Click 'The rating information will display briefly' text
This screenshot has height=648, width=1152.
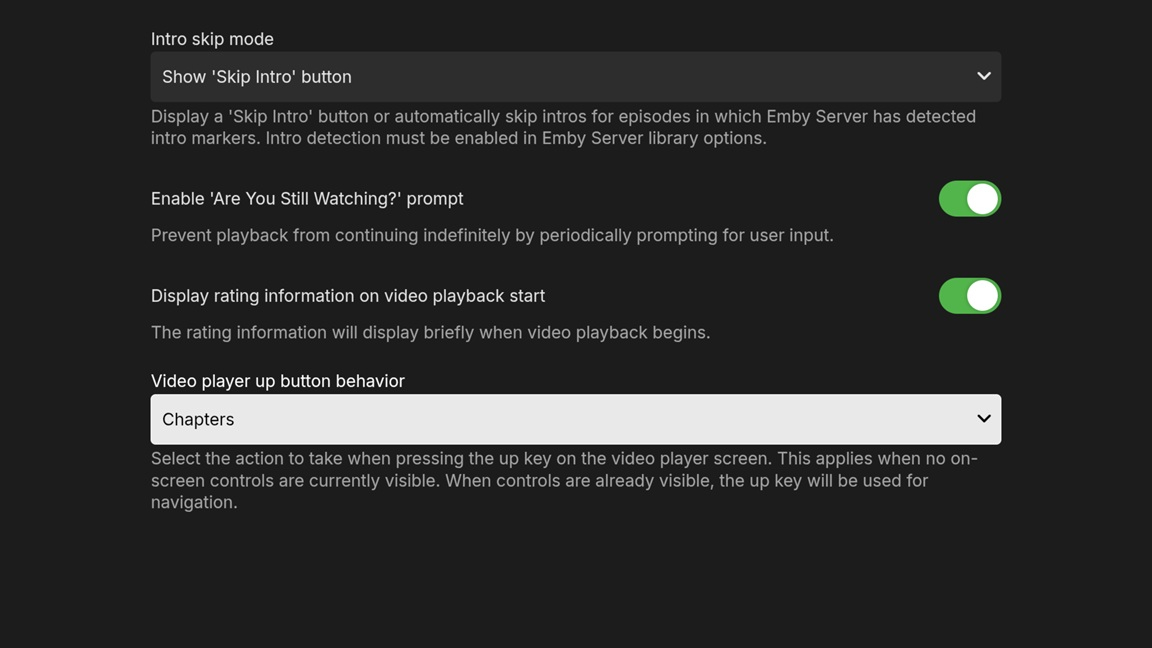pyautogui.click(x=430, y=332)
